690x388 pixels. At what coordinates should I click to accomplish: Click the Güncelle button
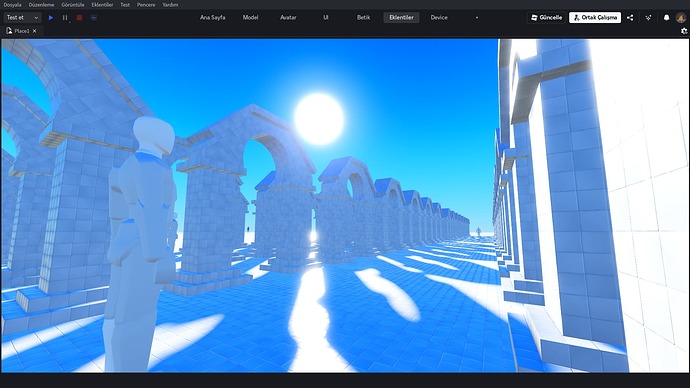(x=547, y=18)
